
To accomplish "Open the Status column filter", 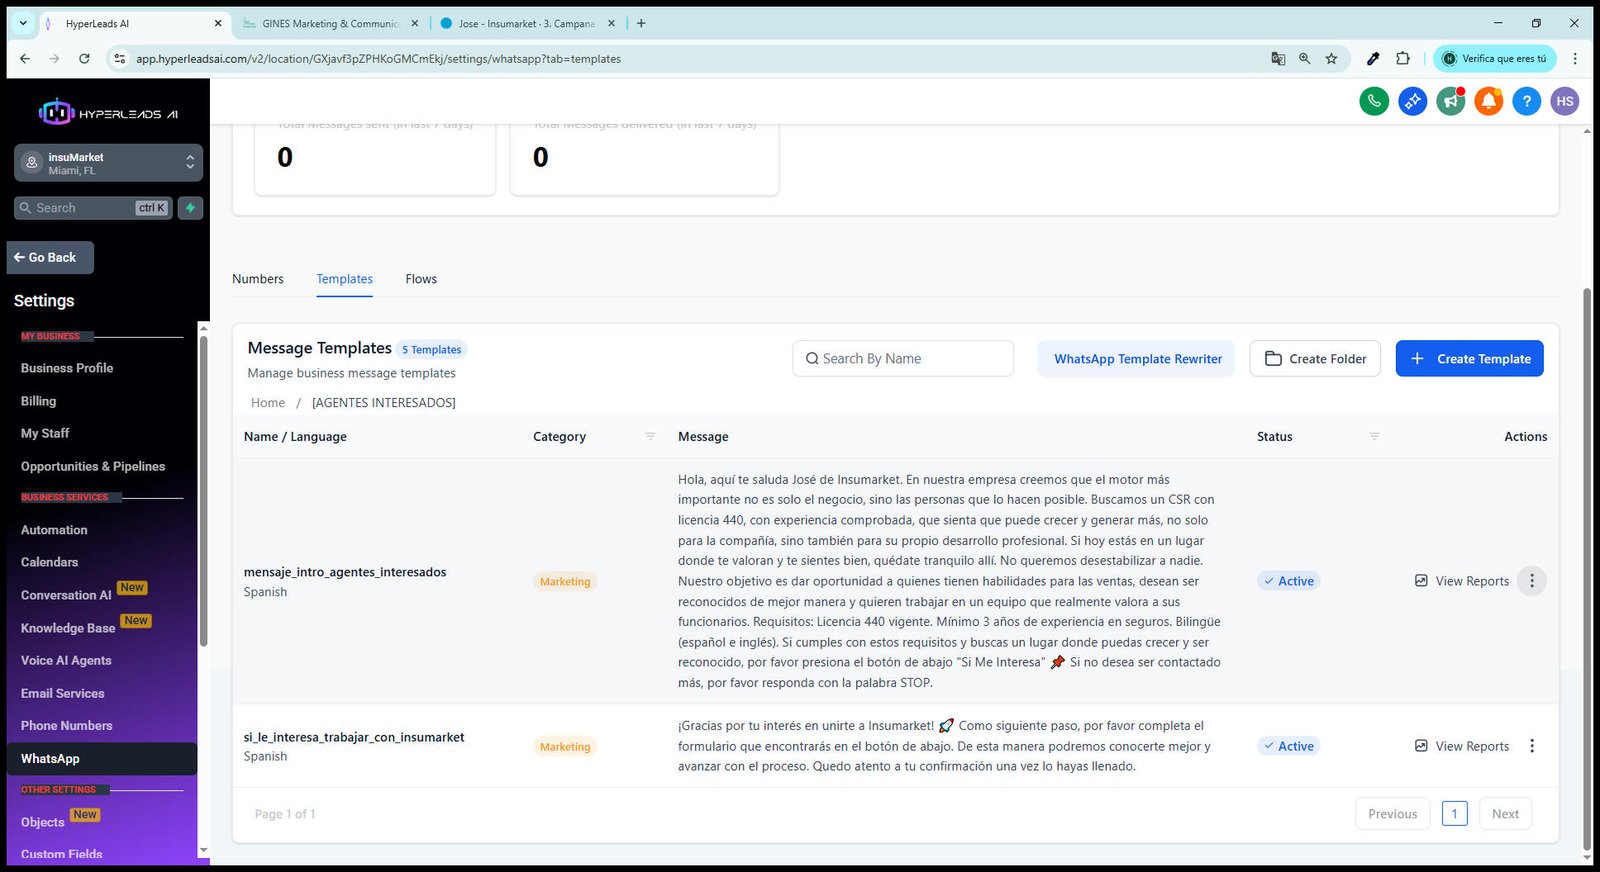I will pos(1374,437).
